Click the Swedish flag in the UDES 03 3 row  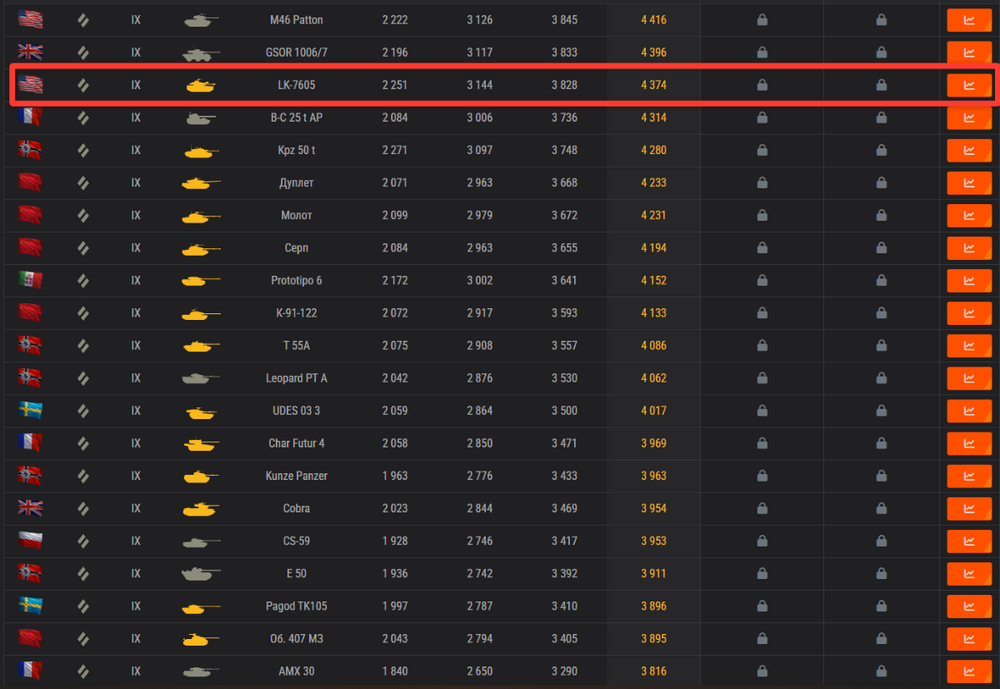click(30, 410)
